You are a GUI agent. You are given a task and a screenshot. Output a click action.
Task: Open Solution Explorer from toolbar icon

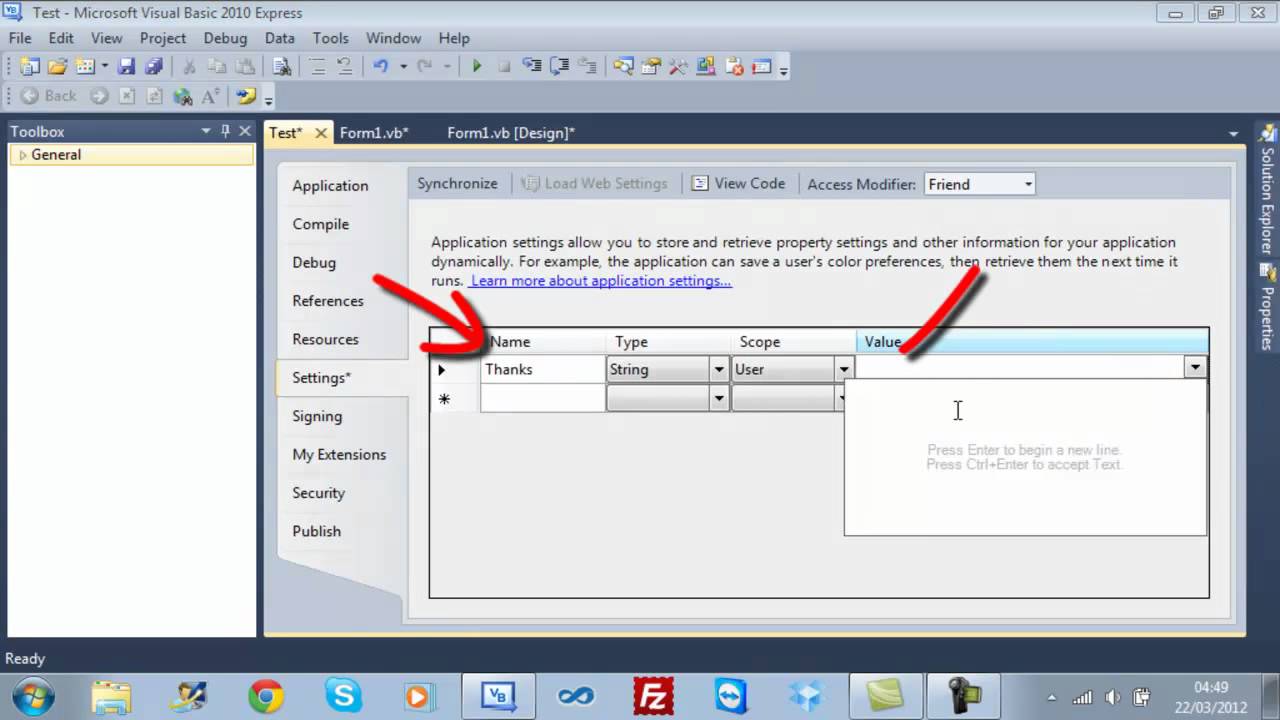[624, 67]
